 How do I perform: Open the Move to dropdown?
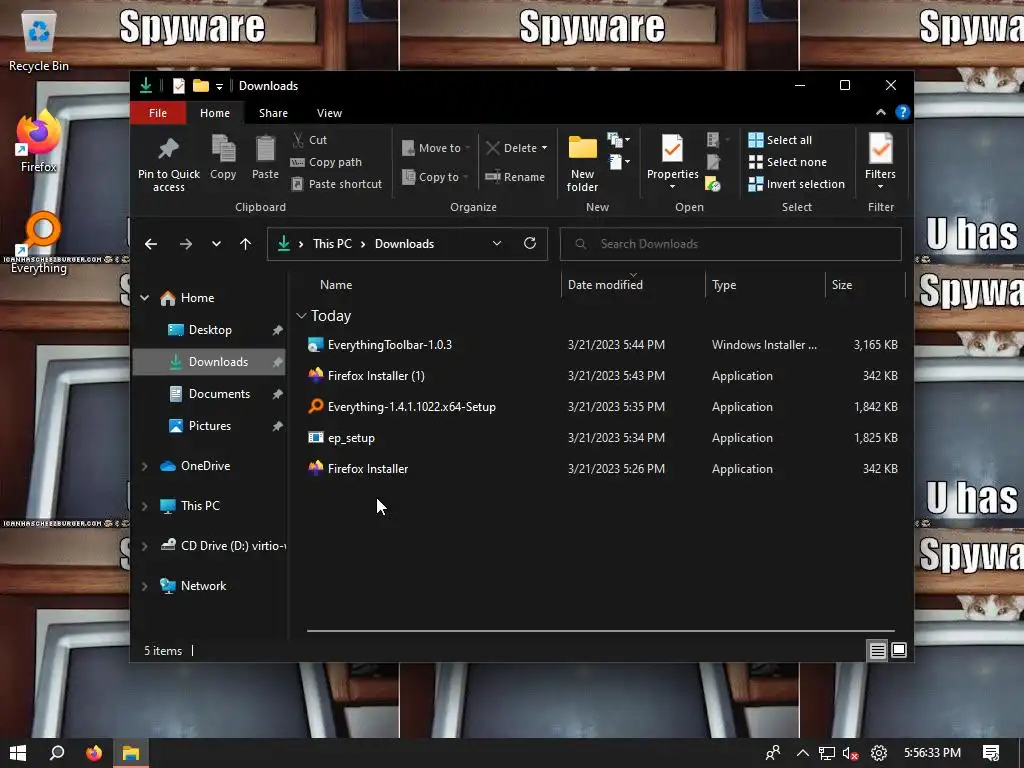(x=436, y=148)
